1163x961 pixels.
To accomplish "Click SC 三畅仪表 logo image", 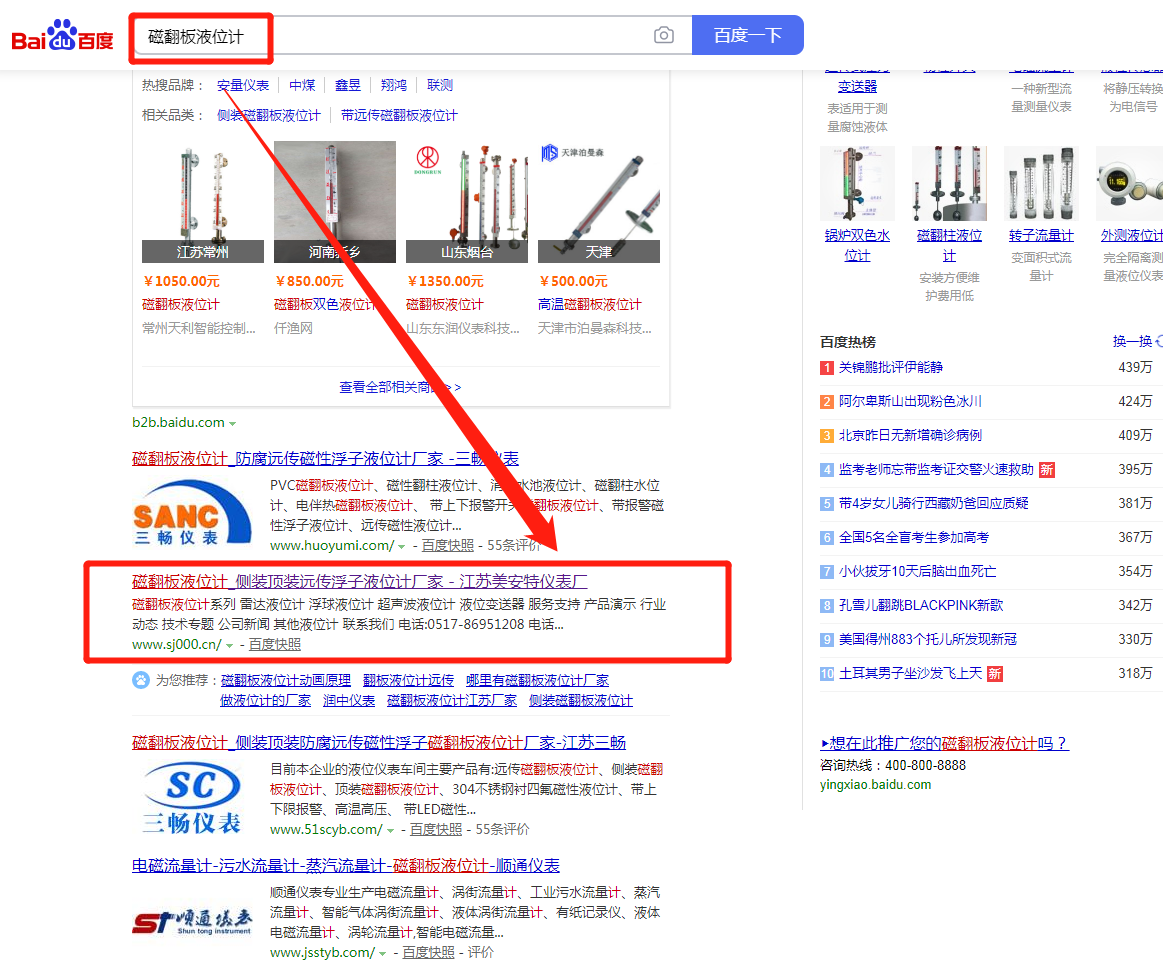I will coord(192,799).
